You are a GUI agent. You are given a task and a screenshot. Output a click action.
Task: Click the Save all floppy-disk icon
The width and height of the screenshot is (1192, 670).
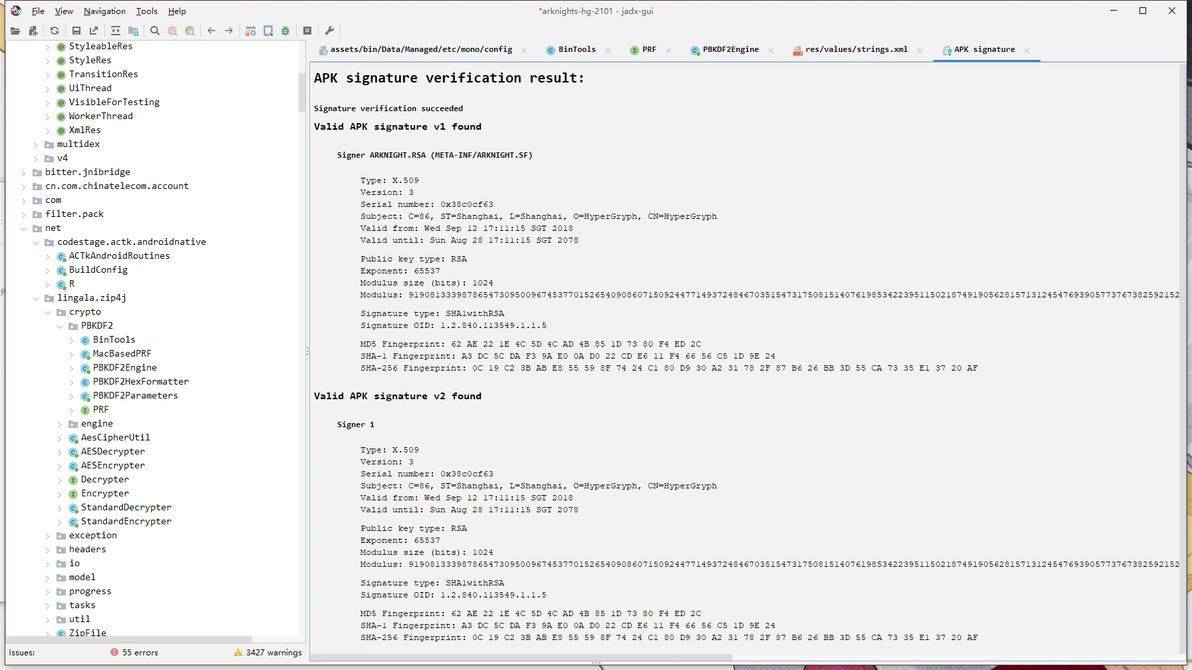(x=76, y=31)
